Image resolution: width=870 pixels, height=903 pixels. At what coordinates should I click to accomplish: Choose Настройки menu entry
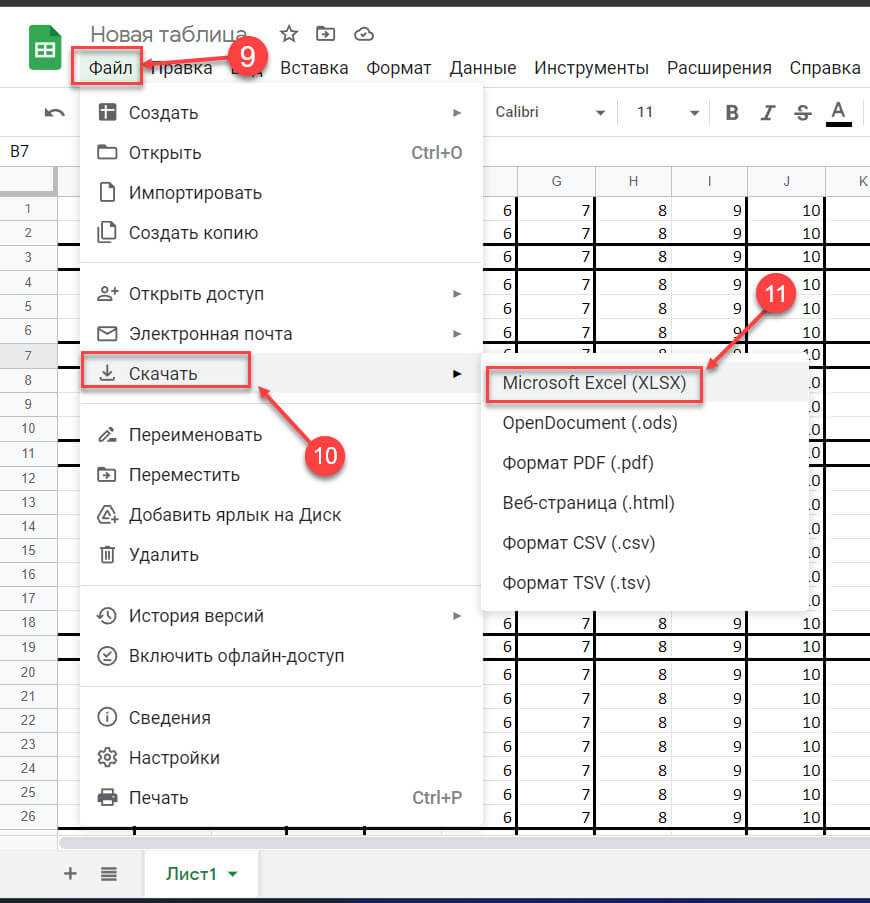click(281, 757)
